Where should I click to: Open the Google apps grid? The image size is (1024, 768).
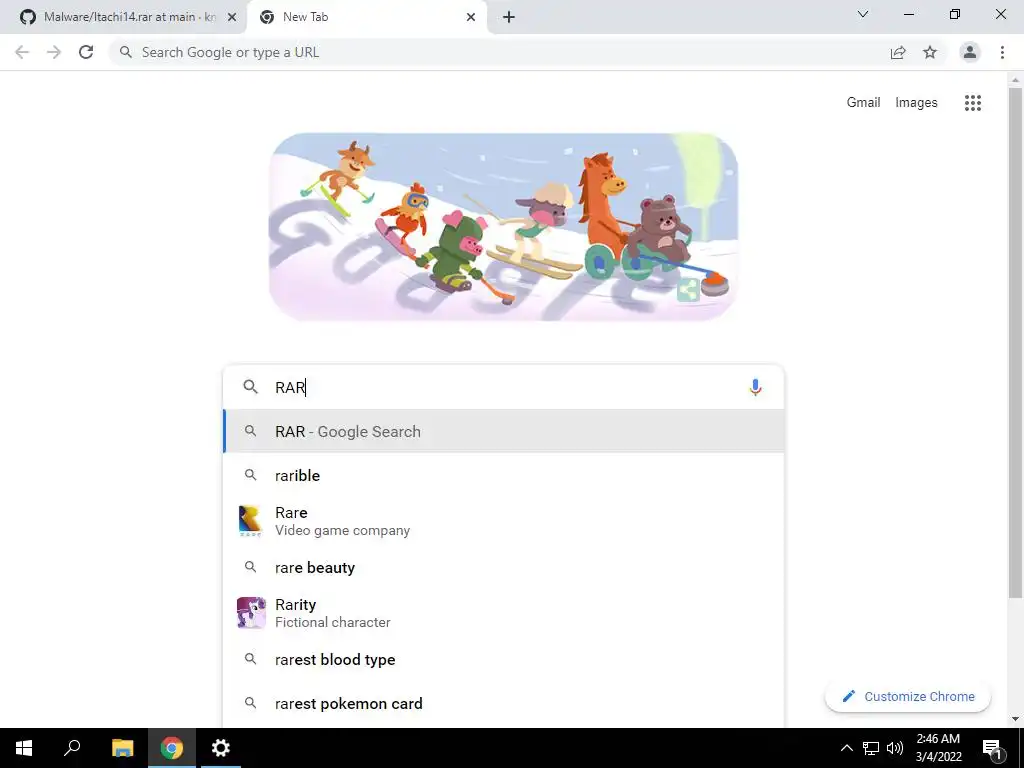[973, 103]
